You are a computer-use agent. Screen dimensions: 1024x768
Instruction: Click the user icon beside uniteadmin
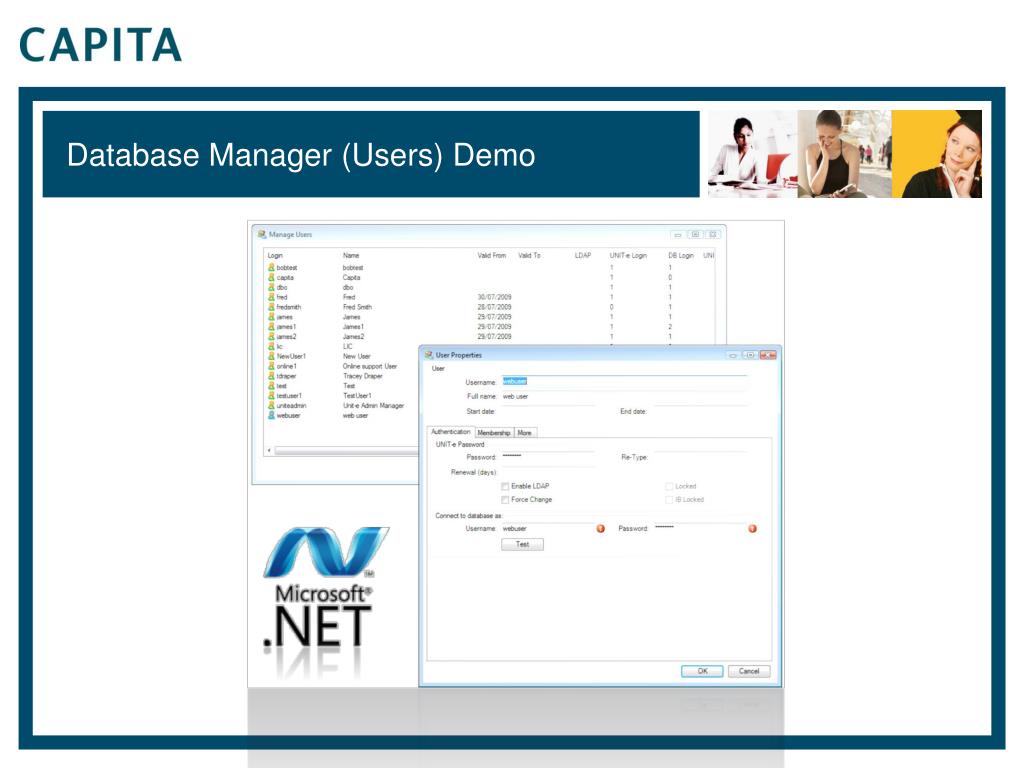pos(271,405)
